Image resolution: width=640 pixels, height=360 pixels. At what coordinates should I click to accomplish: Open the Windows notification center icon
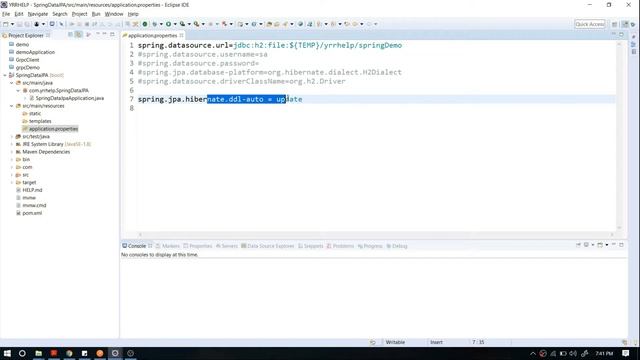click(626, 353)
